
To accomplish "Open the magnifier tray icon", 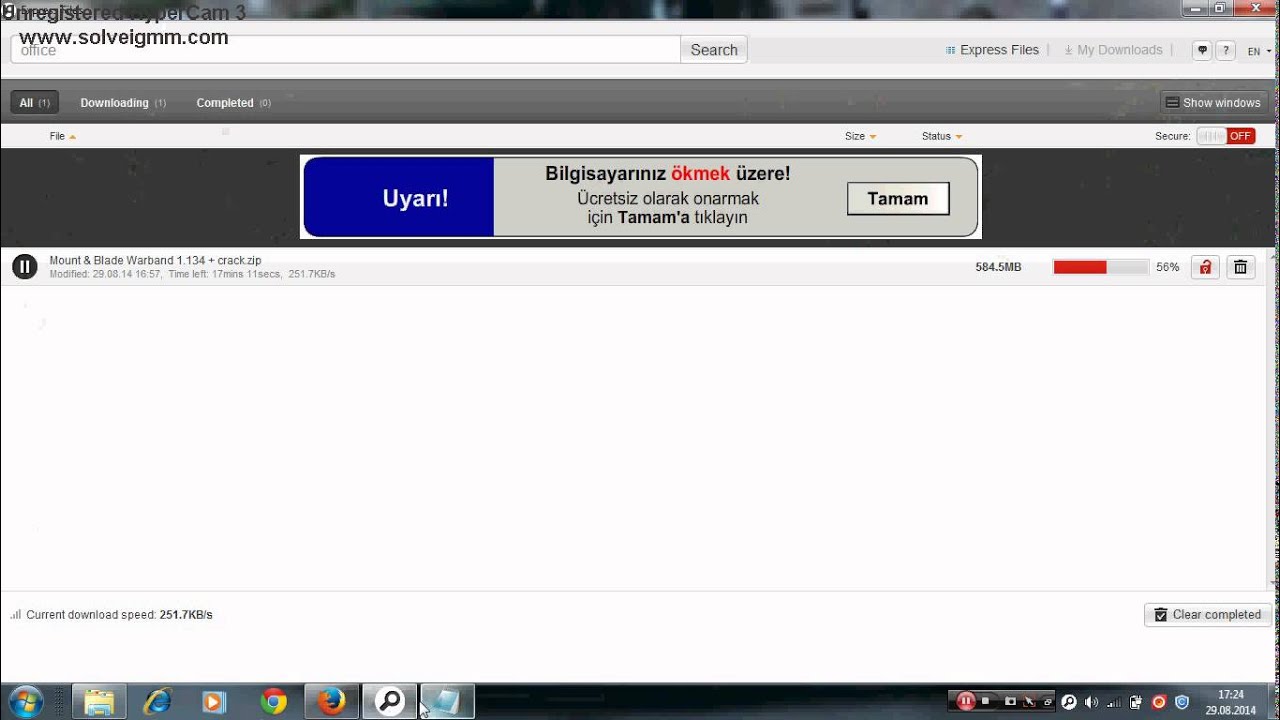I will pos(1069,702).
